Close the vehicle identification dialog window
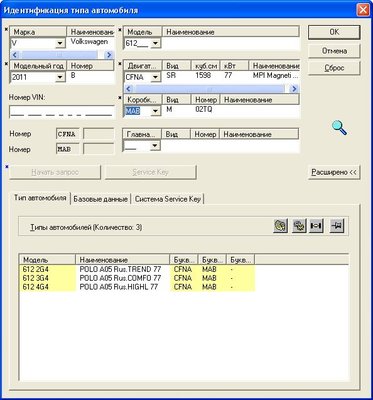 pos(363,10)
